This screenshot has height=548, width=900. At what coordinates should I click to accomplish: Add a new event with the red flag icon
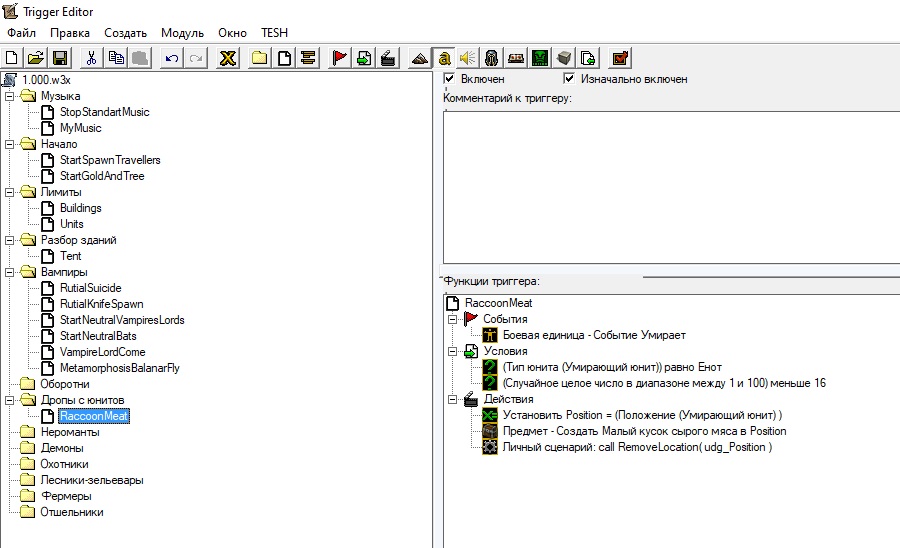click(340, 58)
